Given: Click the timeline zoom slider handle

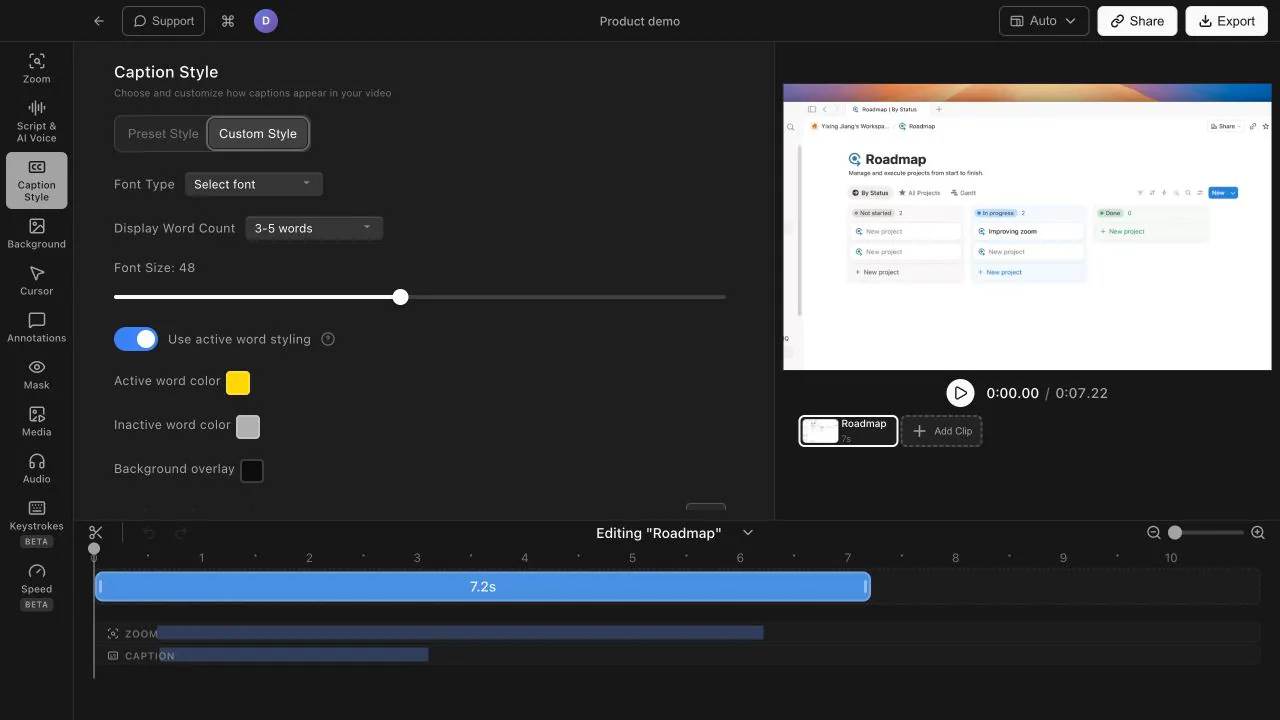Looking at the screenshot, I should pyautogui.click(x=1175, y=533).
